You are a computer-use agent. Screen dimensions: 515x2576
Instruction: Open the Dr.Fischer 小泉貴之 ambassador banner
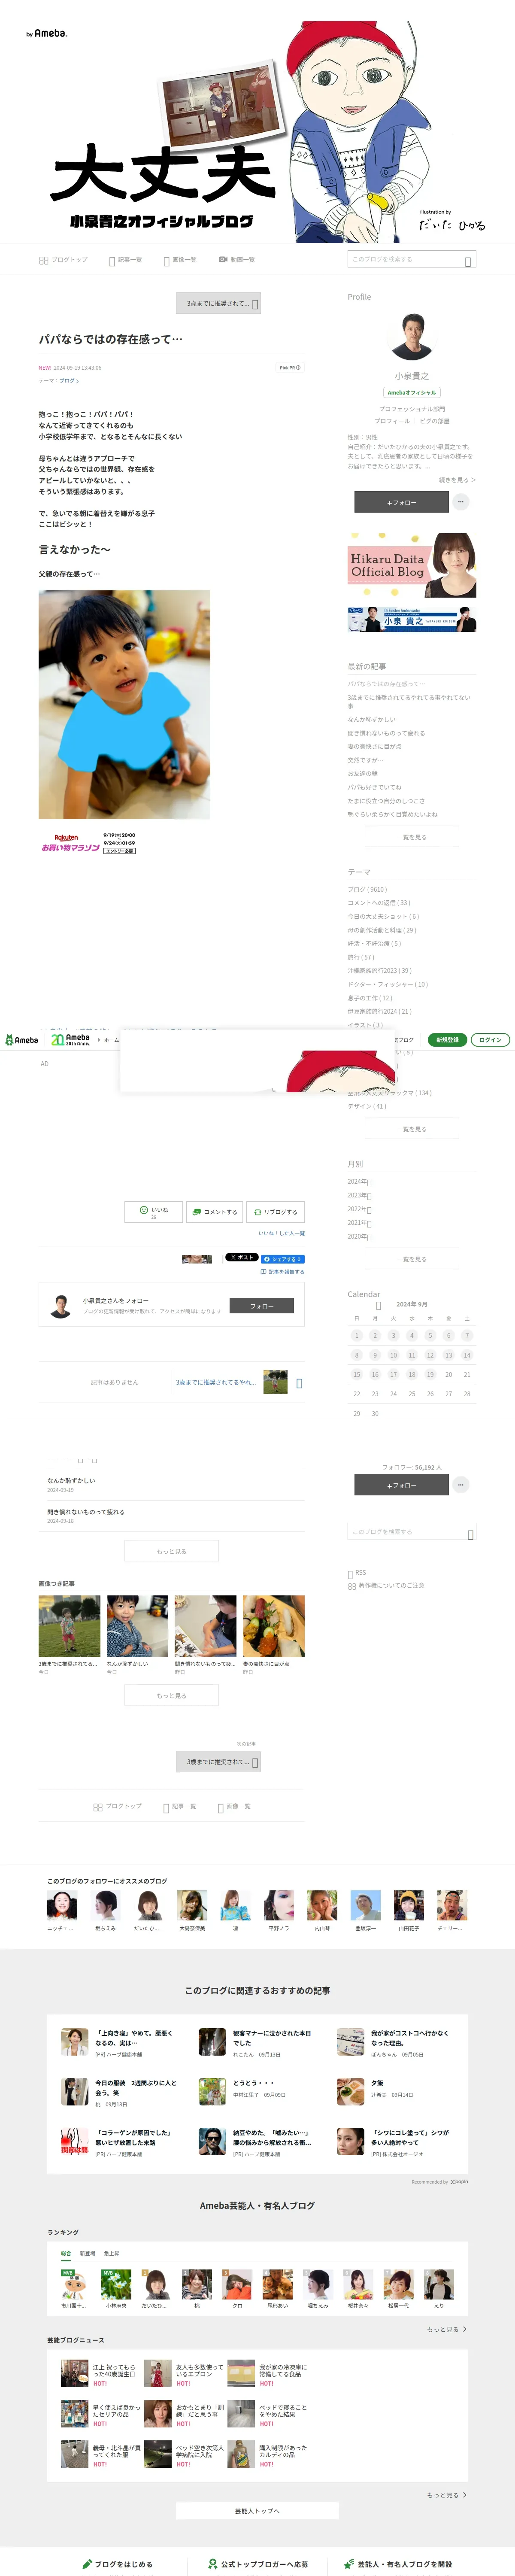coord(412,620)
